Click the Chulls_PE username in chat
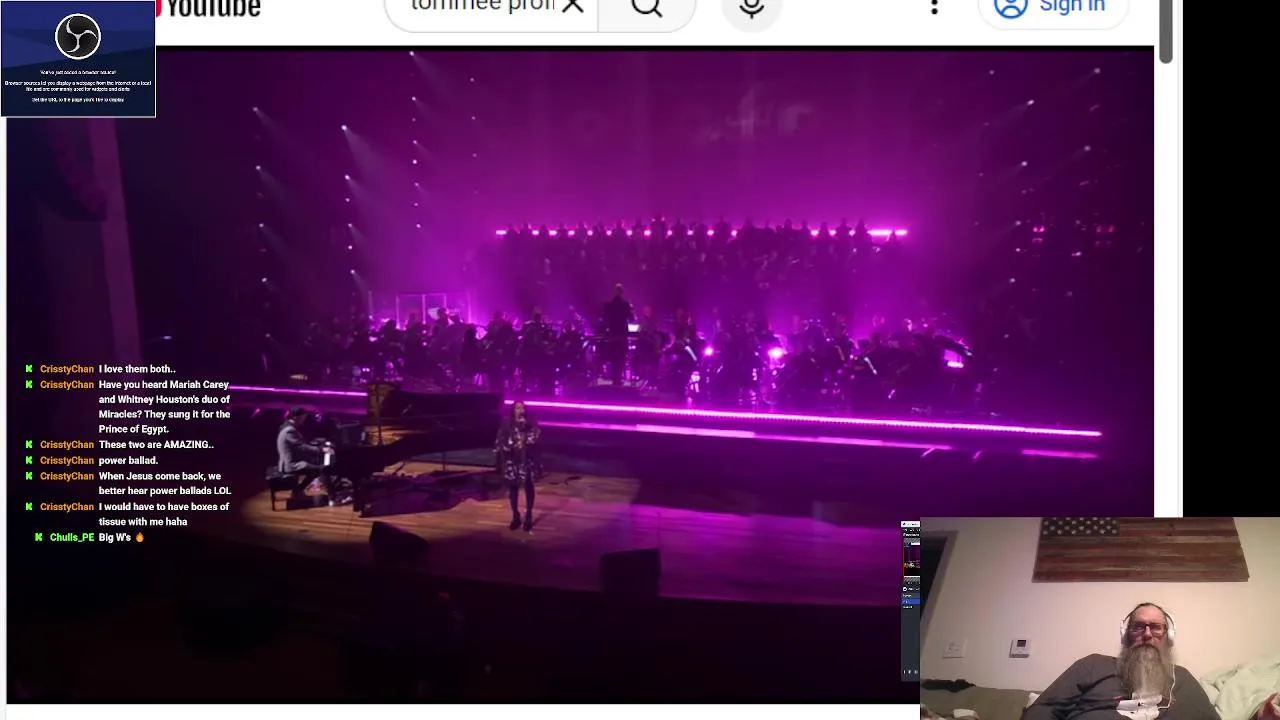Viewport: 1280px width, 720px height. pos(72,538)
